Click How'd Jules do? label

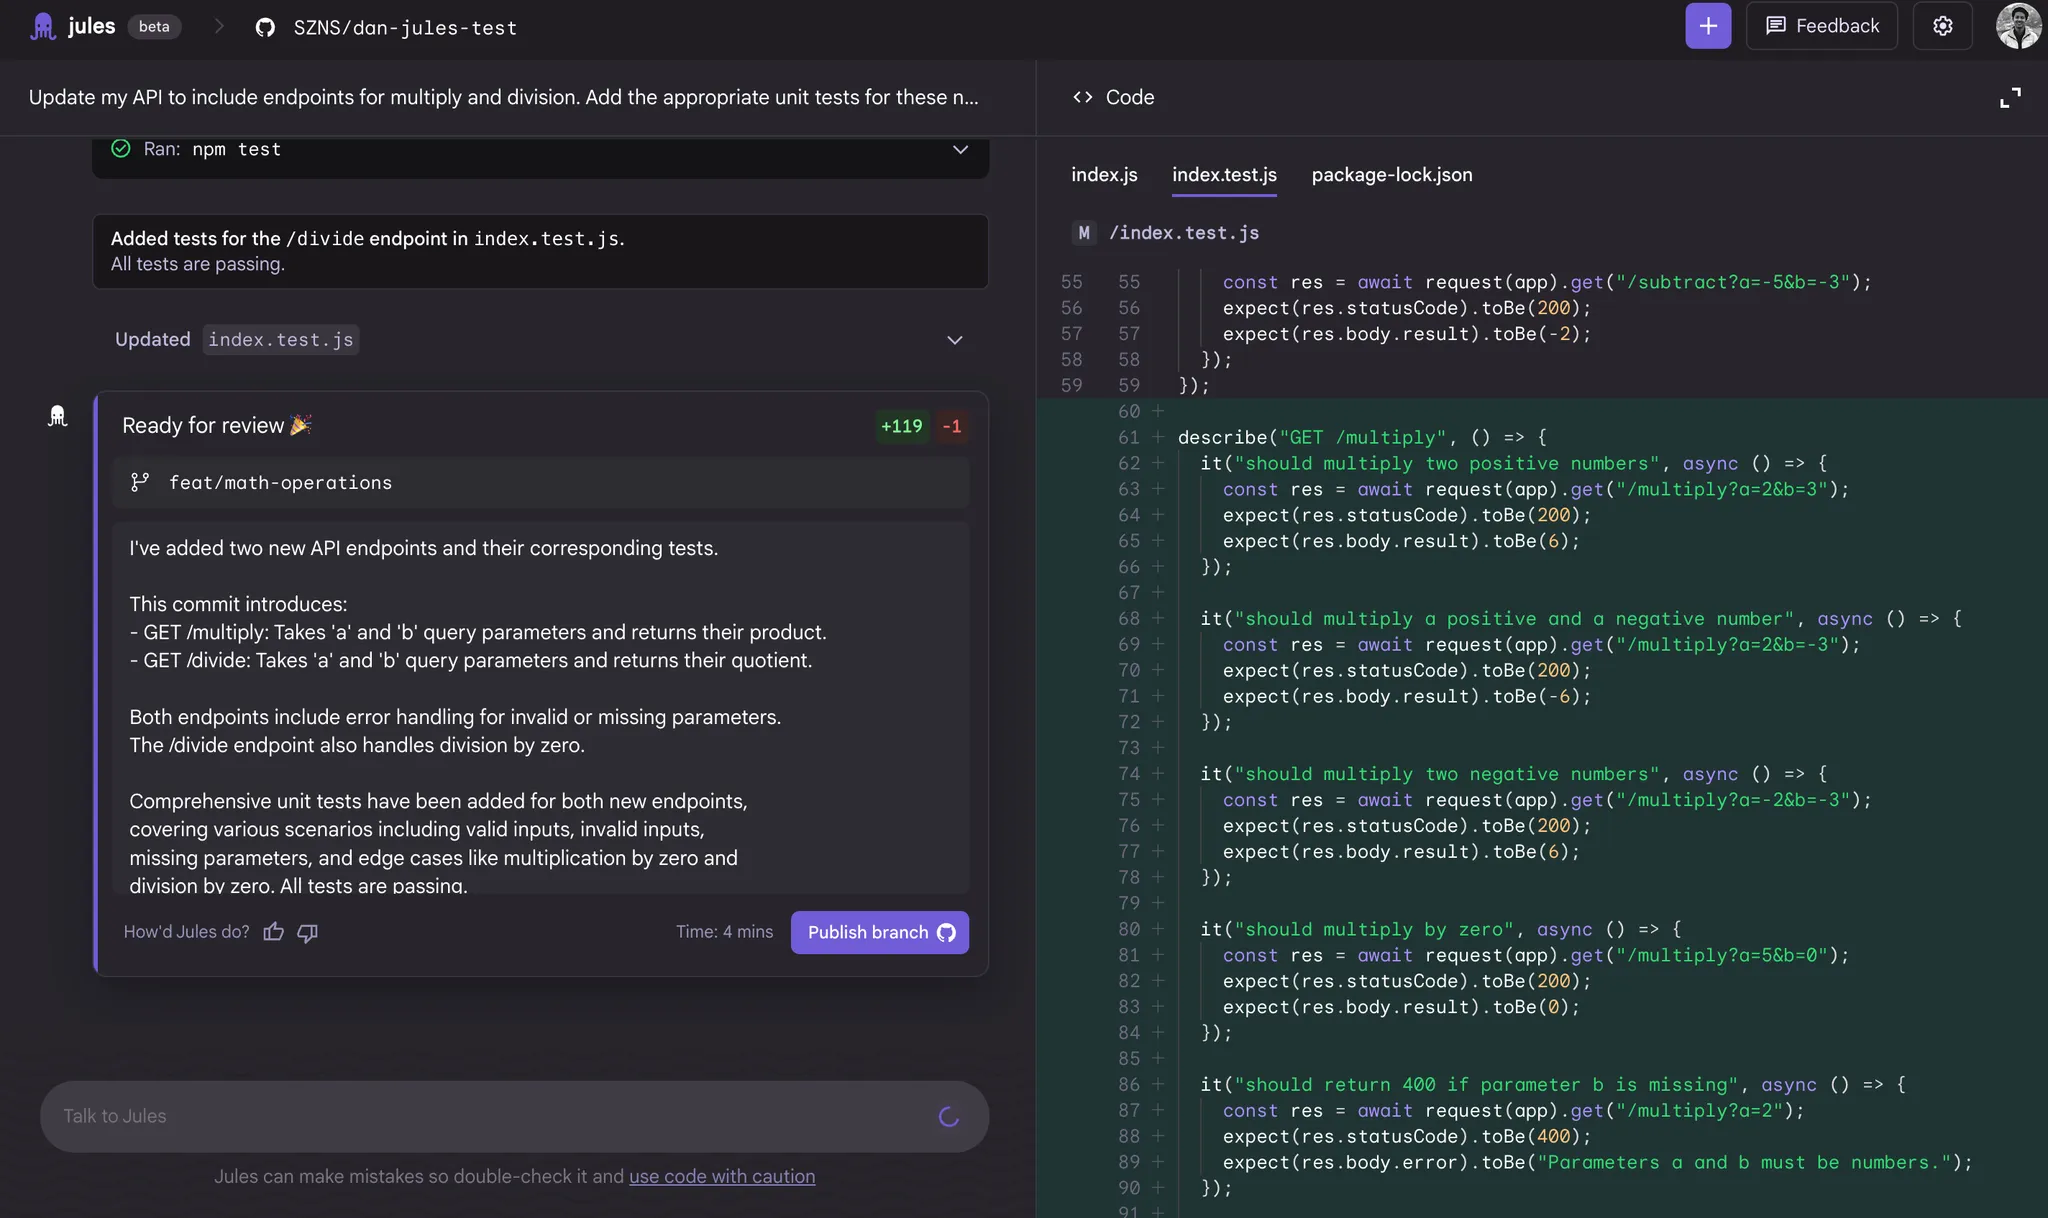pyautogui.click(x=186, y=932)
